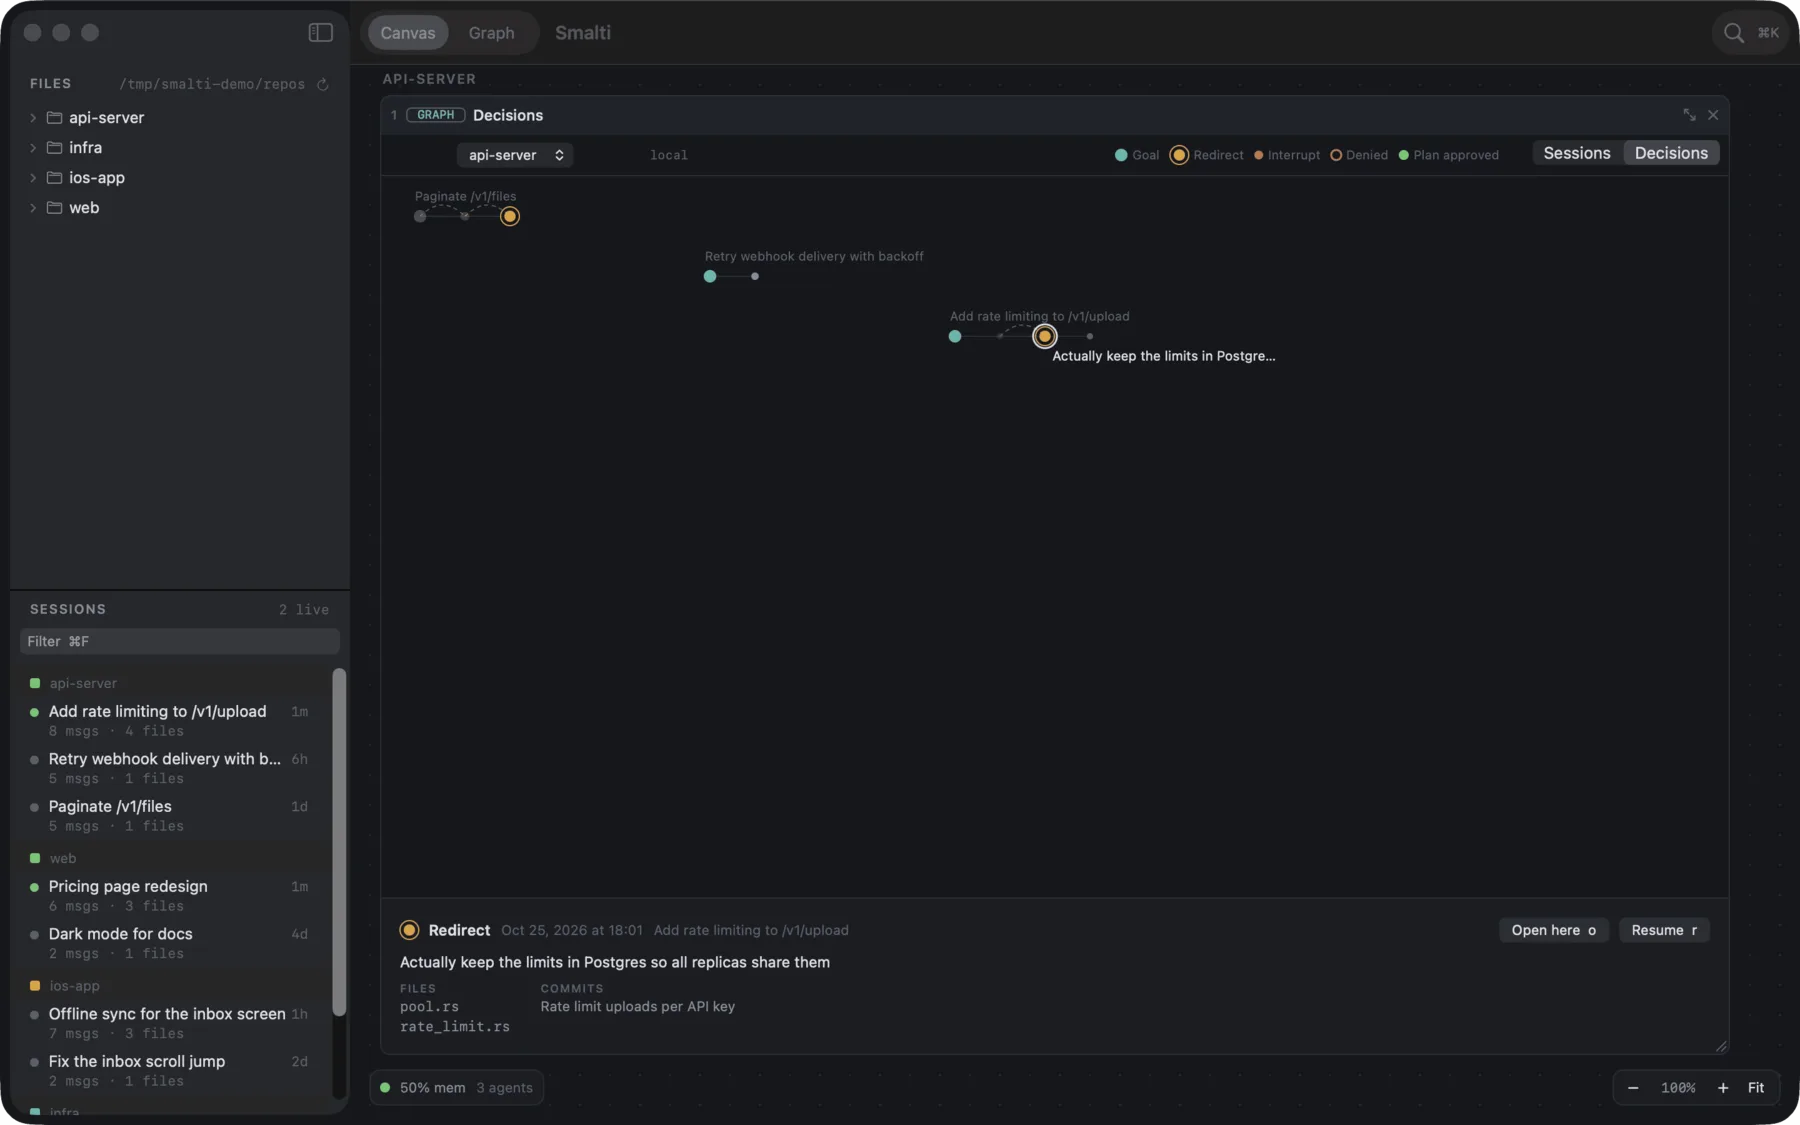
Task: Open the api-server repository dropdown
Action: pyautogui.click(x=515, y=155)
